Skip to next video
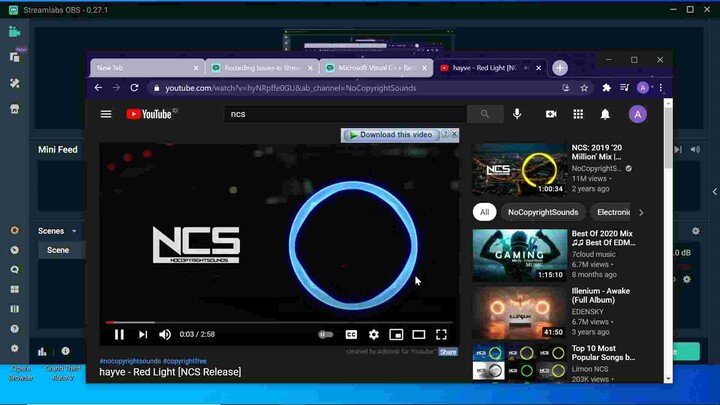Screen dimensions: 720x405 143,335
